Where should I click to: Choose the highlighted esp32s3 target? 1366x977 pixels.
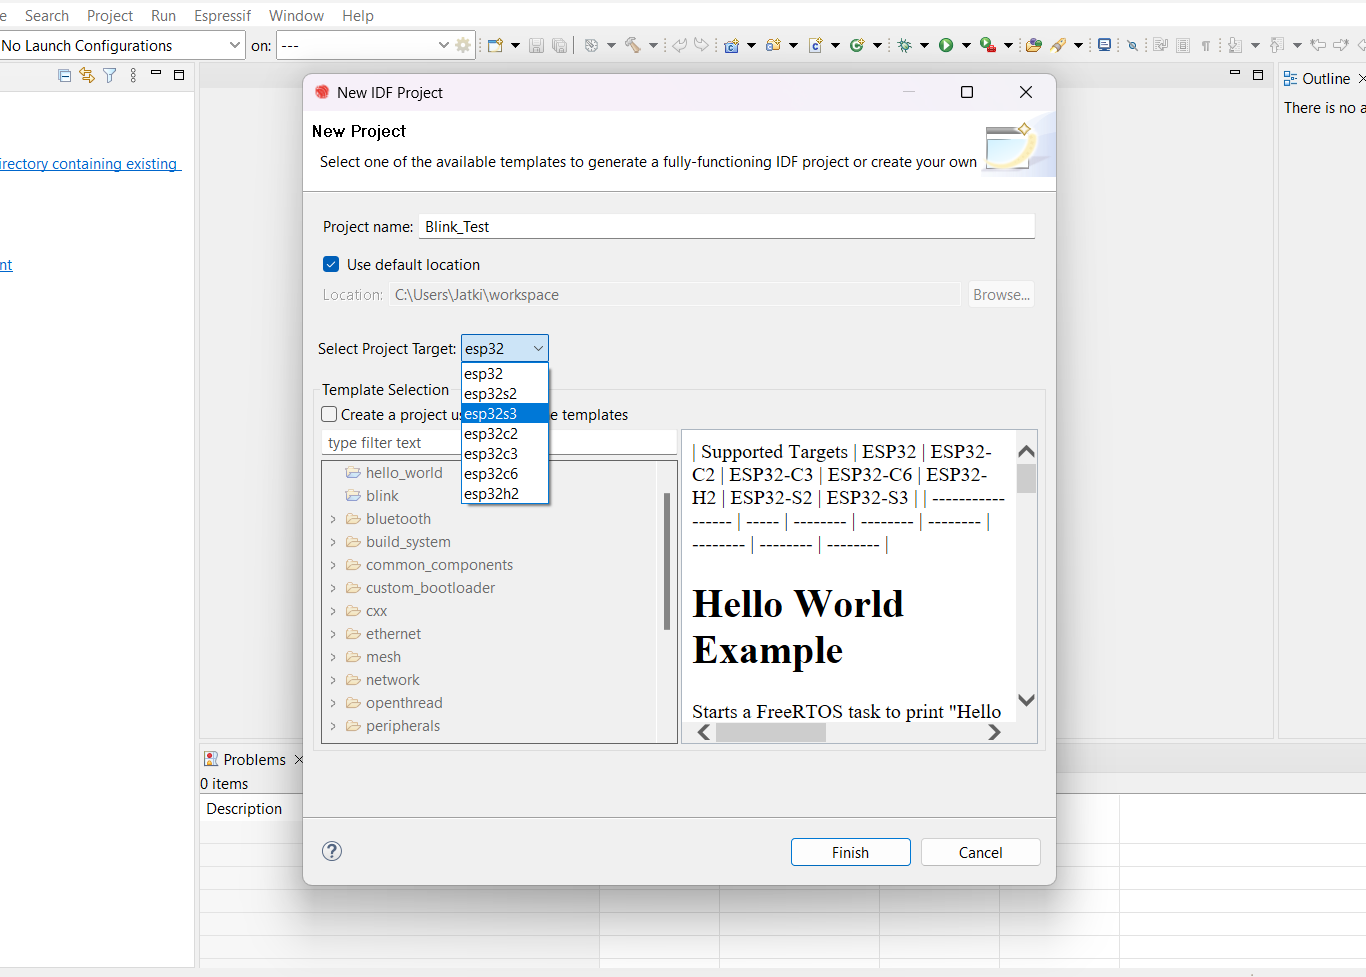point(504,414)
